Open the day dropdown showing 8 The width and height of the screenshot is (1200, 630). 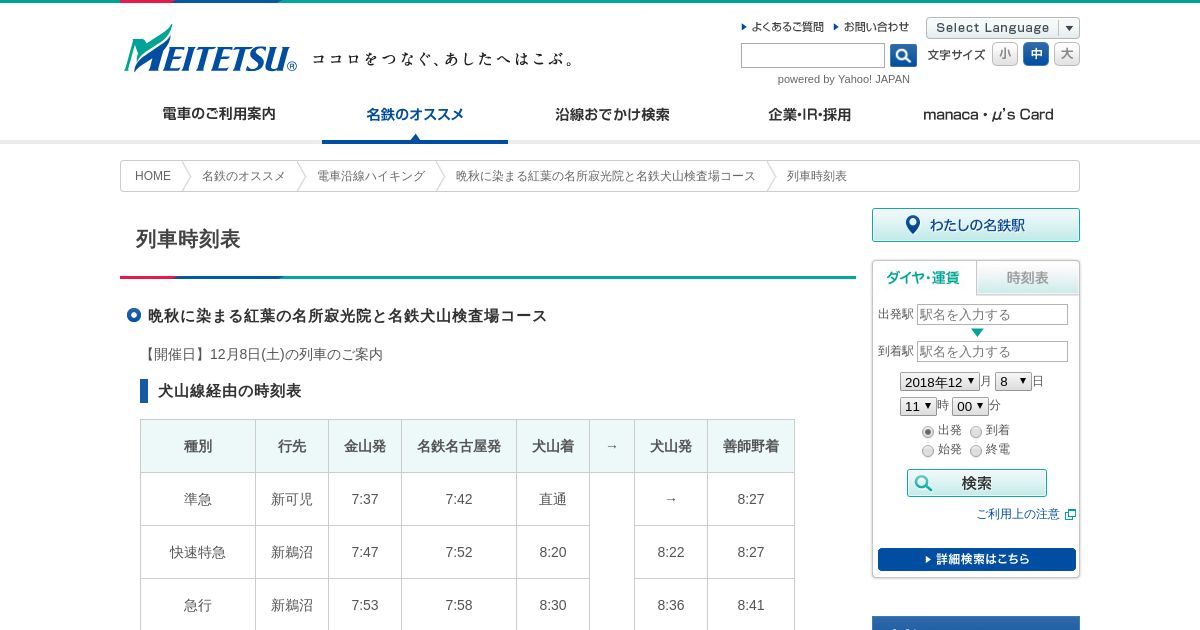[x=1013, y=382]
